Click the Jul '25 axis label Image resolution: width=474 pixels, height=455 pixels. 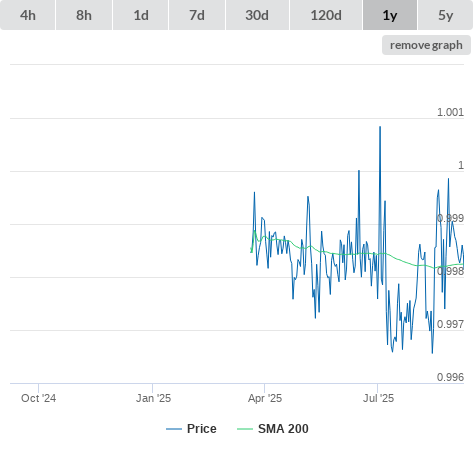[378, 398]
